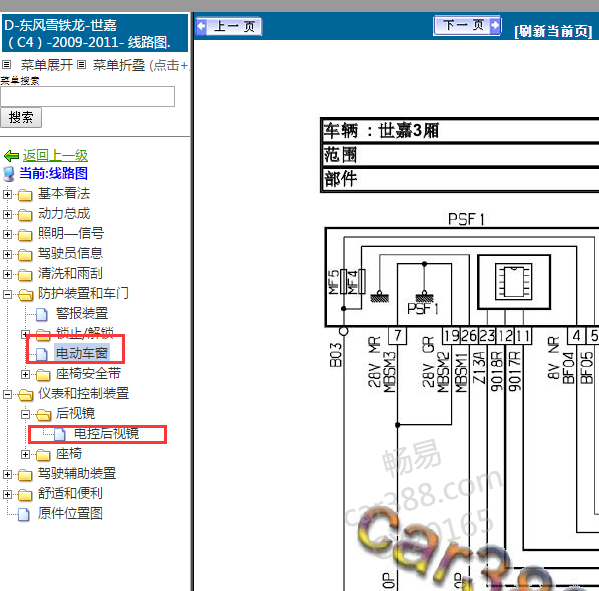Go to previous page (上一页)

pos(228,26)
